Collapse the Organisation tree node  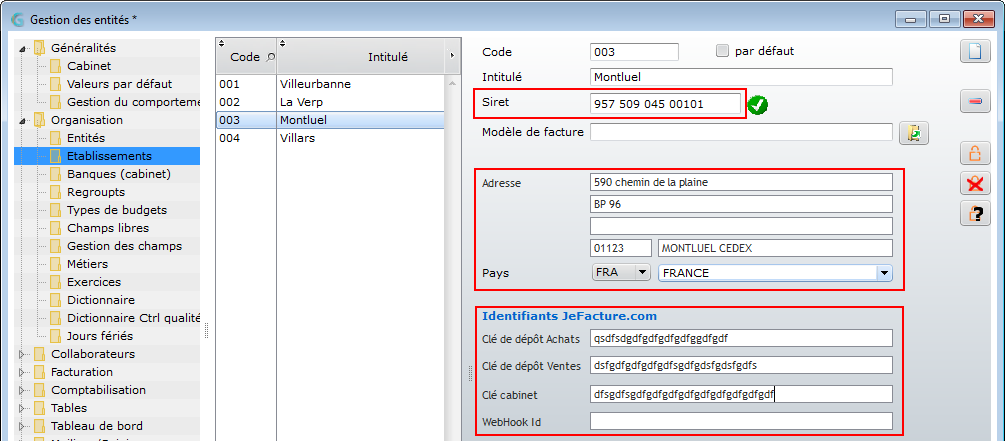click(x=24, y=121)
